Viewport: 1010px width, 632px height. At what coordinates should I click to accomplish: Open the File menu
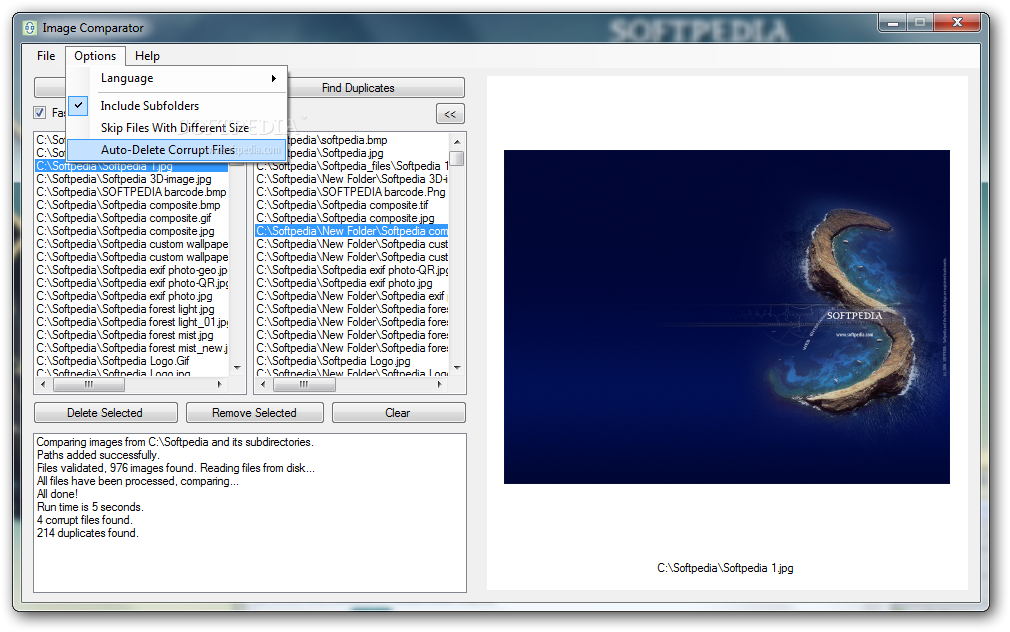46,56
